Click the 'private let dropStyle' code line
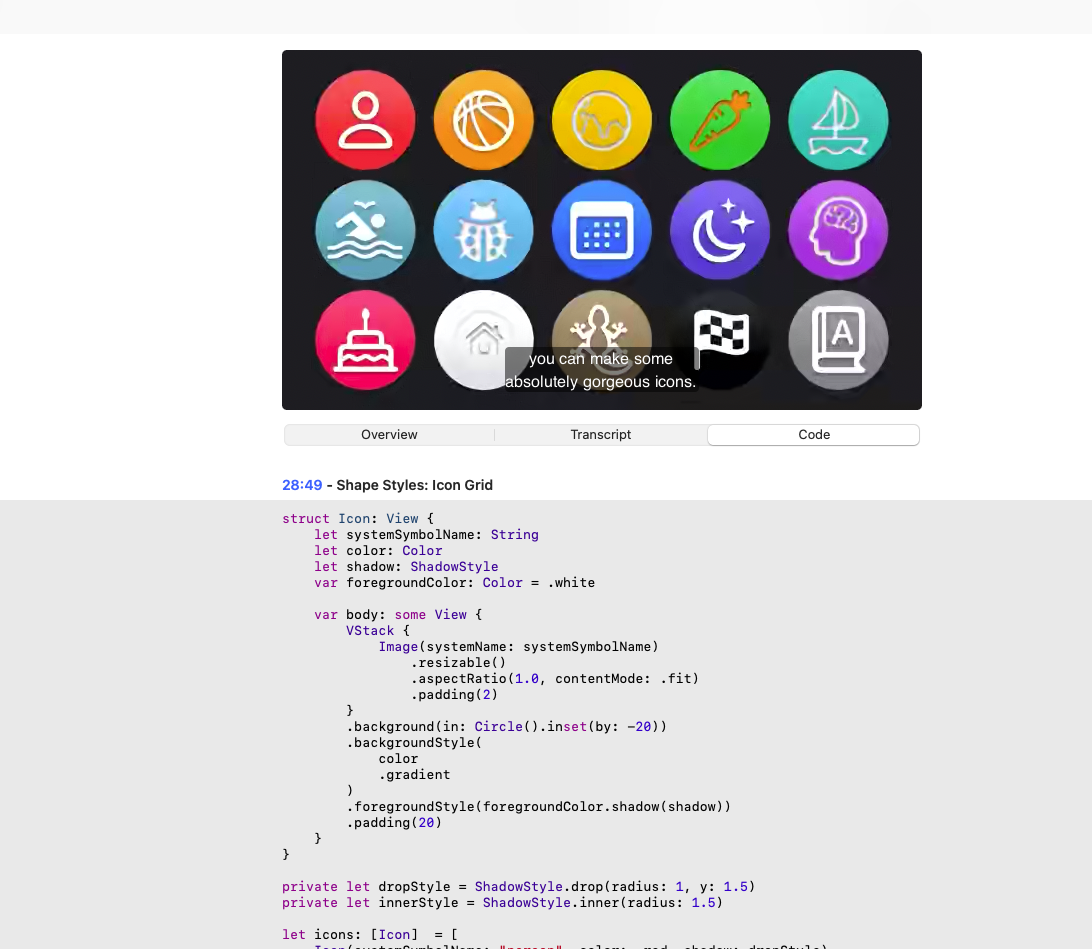 point(519,887)
